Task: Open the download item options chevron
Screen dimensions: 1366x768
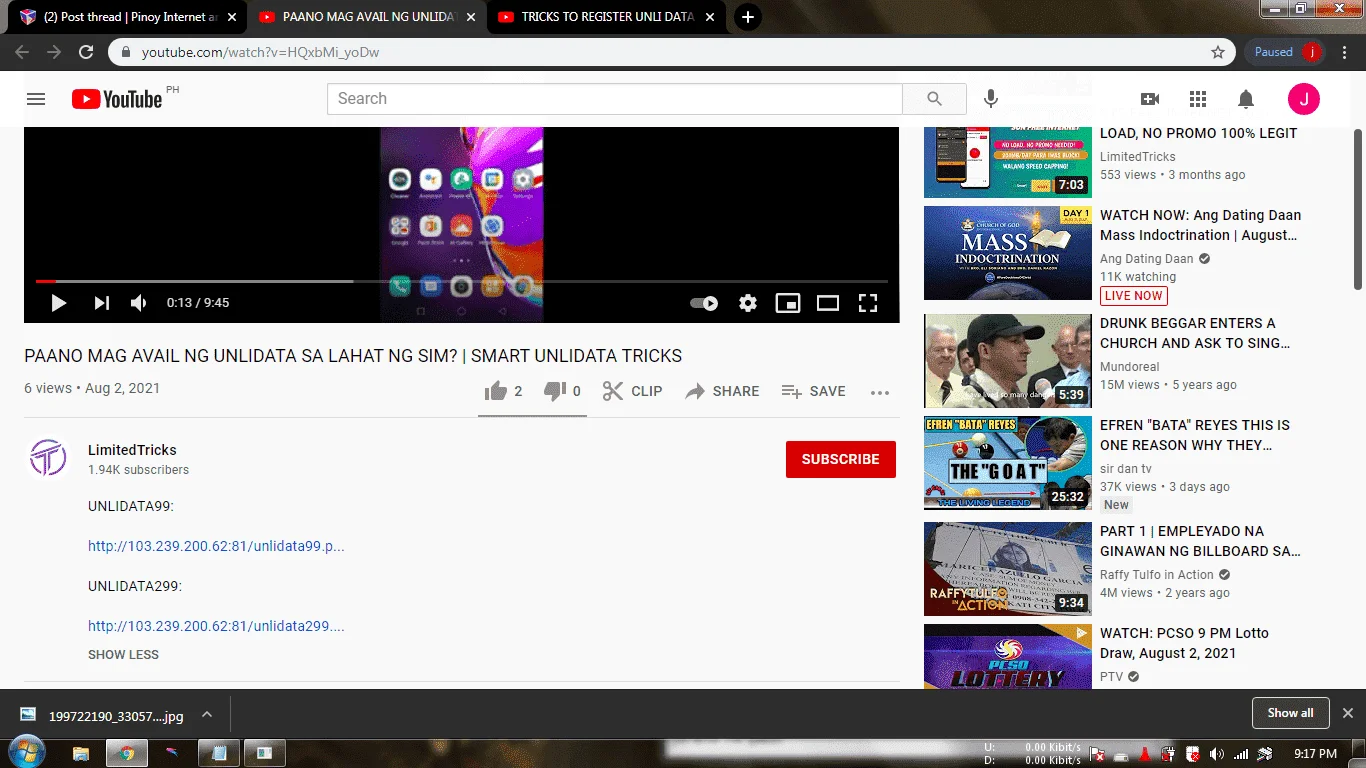Action: (x=207, y=715)
